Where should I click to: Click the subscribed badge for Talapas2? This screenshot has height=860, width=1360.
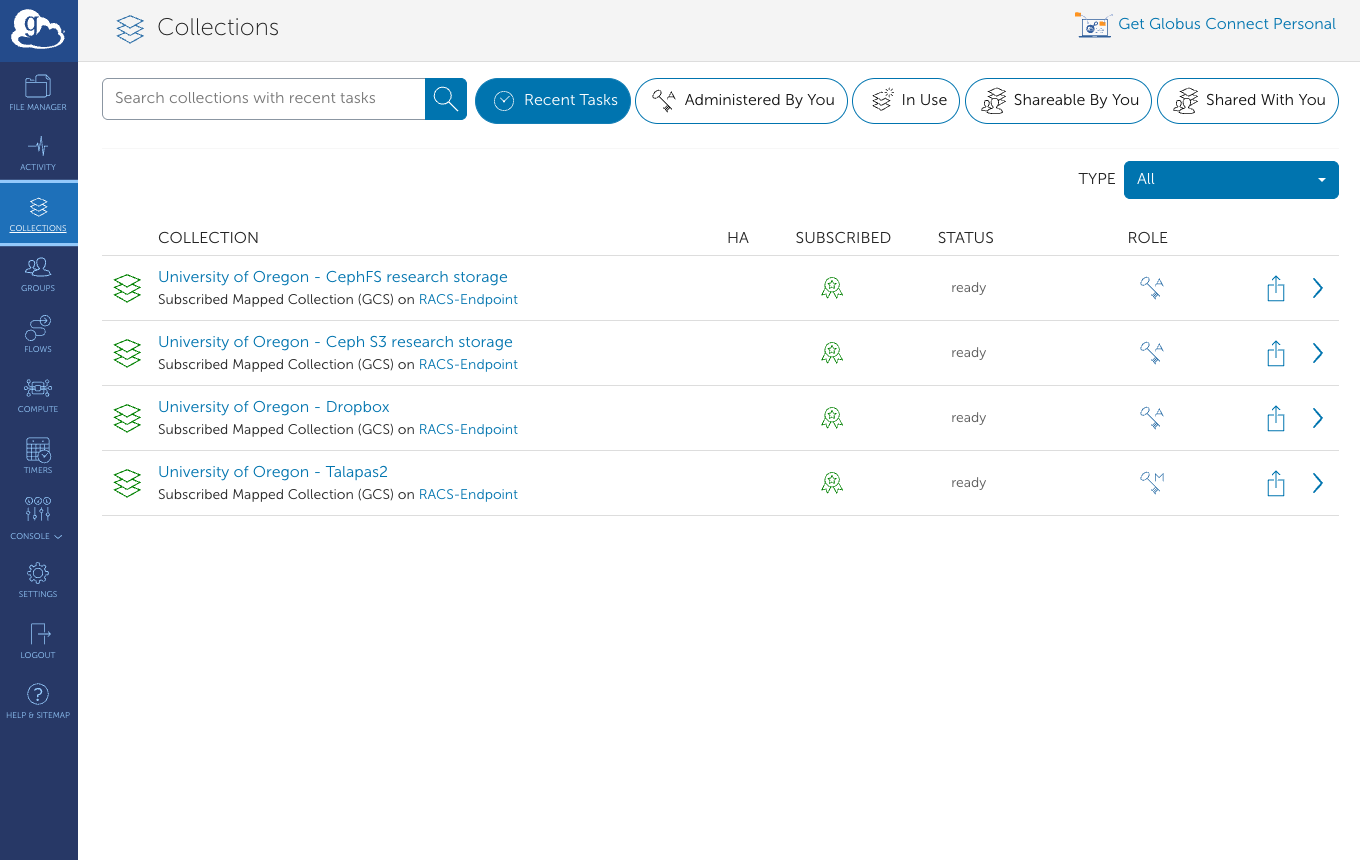click(832, 482)
